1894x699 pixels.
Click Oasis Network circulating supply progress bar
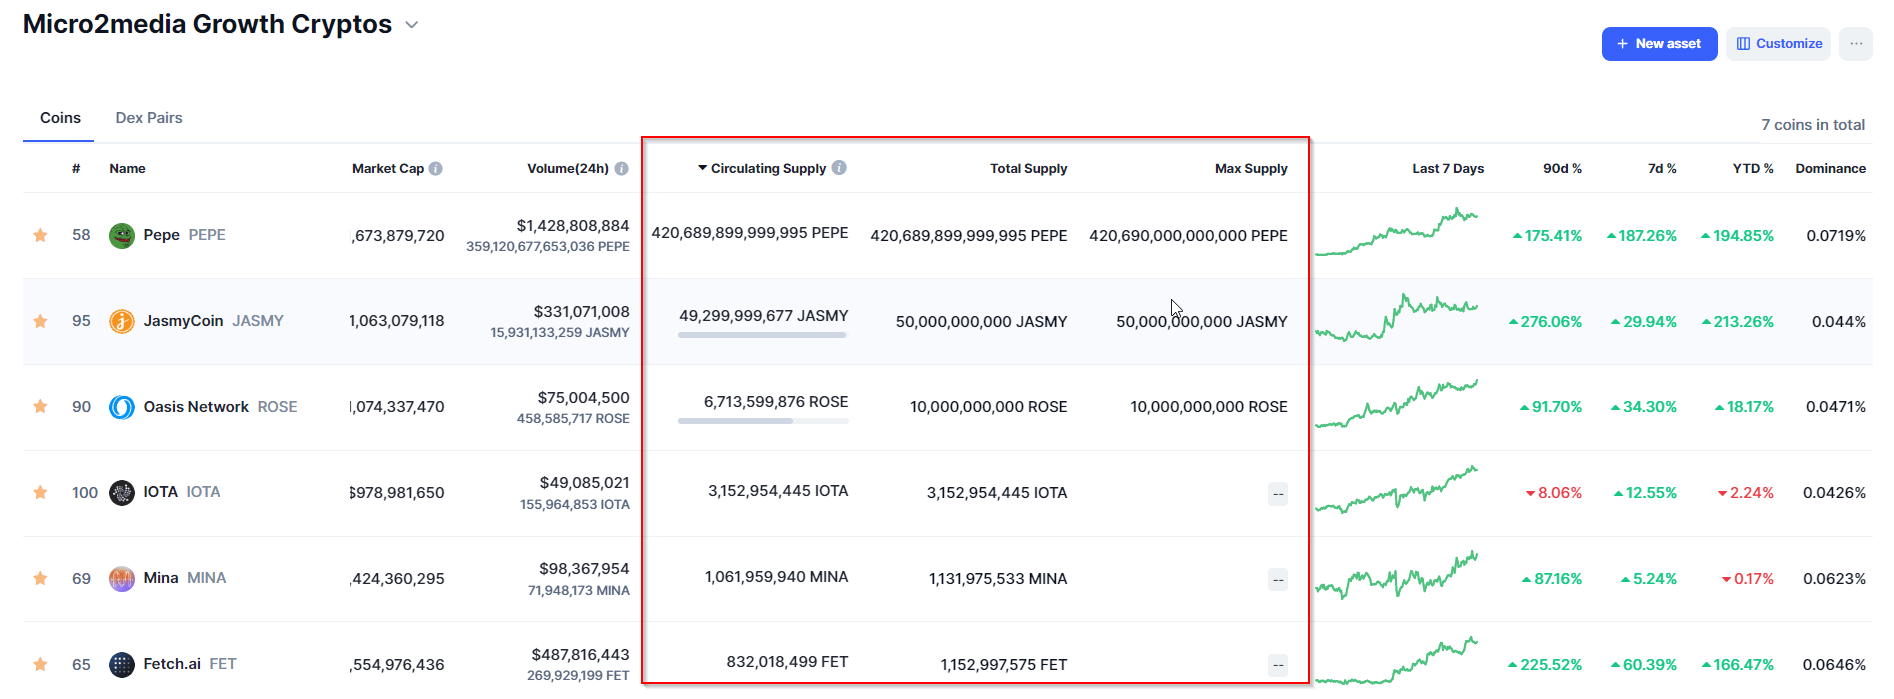click(763, 421)
